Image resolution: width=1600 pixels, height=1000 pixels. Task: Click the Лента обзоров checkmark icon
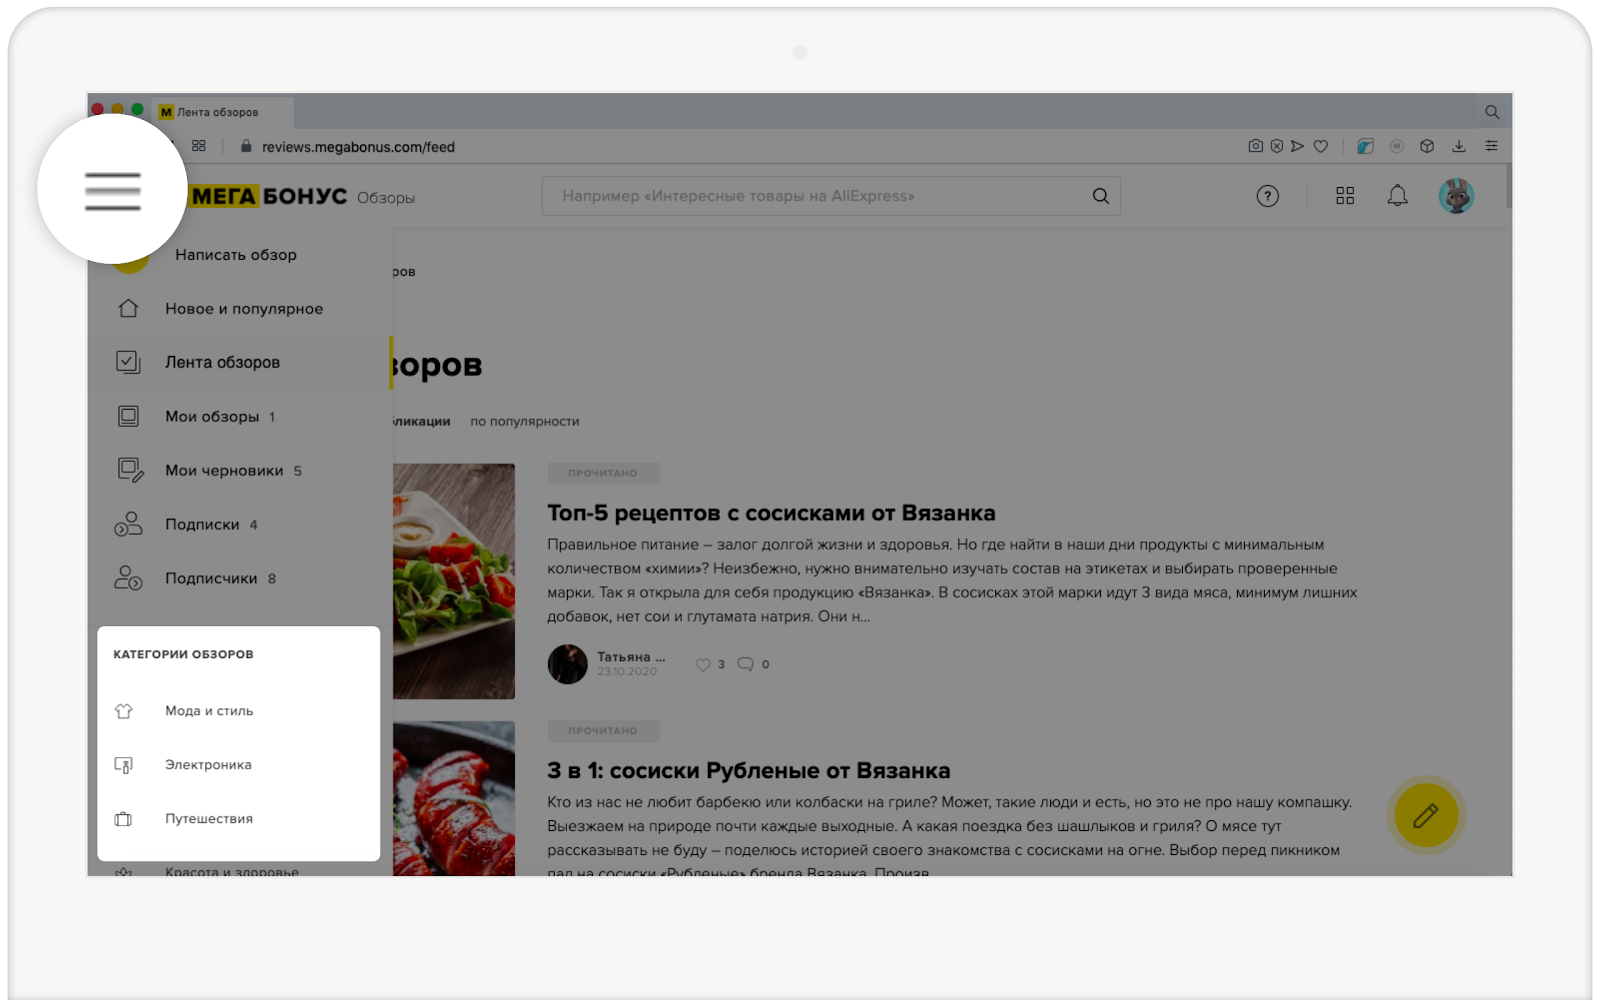tap(128, 362)
